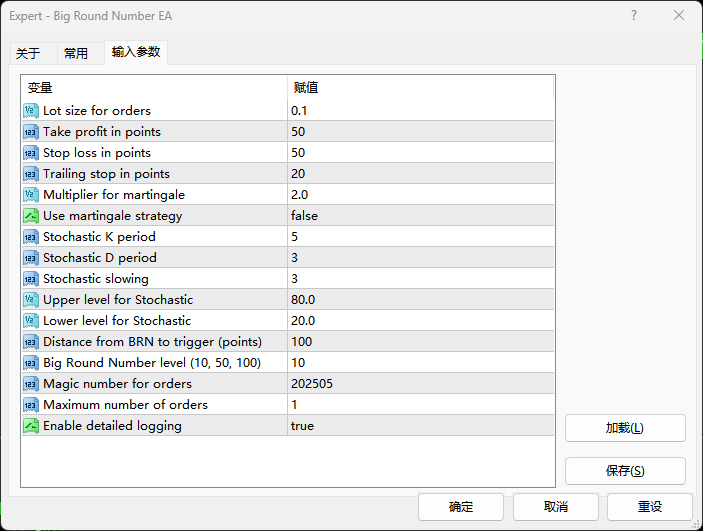This screenshot has width=703, height=531.
Task: Select the 输入参数 tab
Action: 135,52
